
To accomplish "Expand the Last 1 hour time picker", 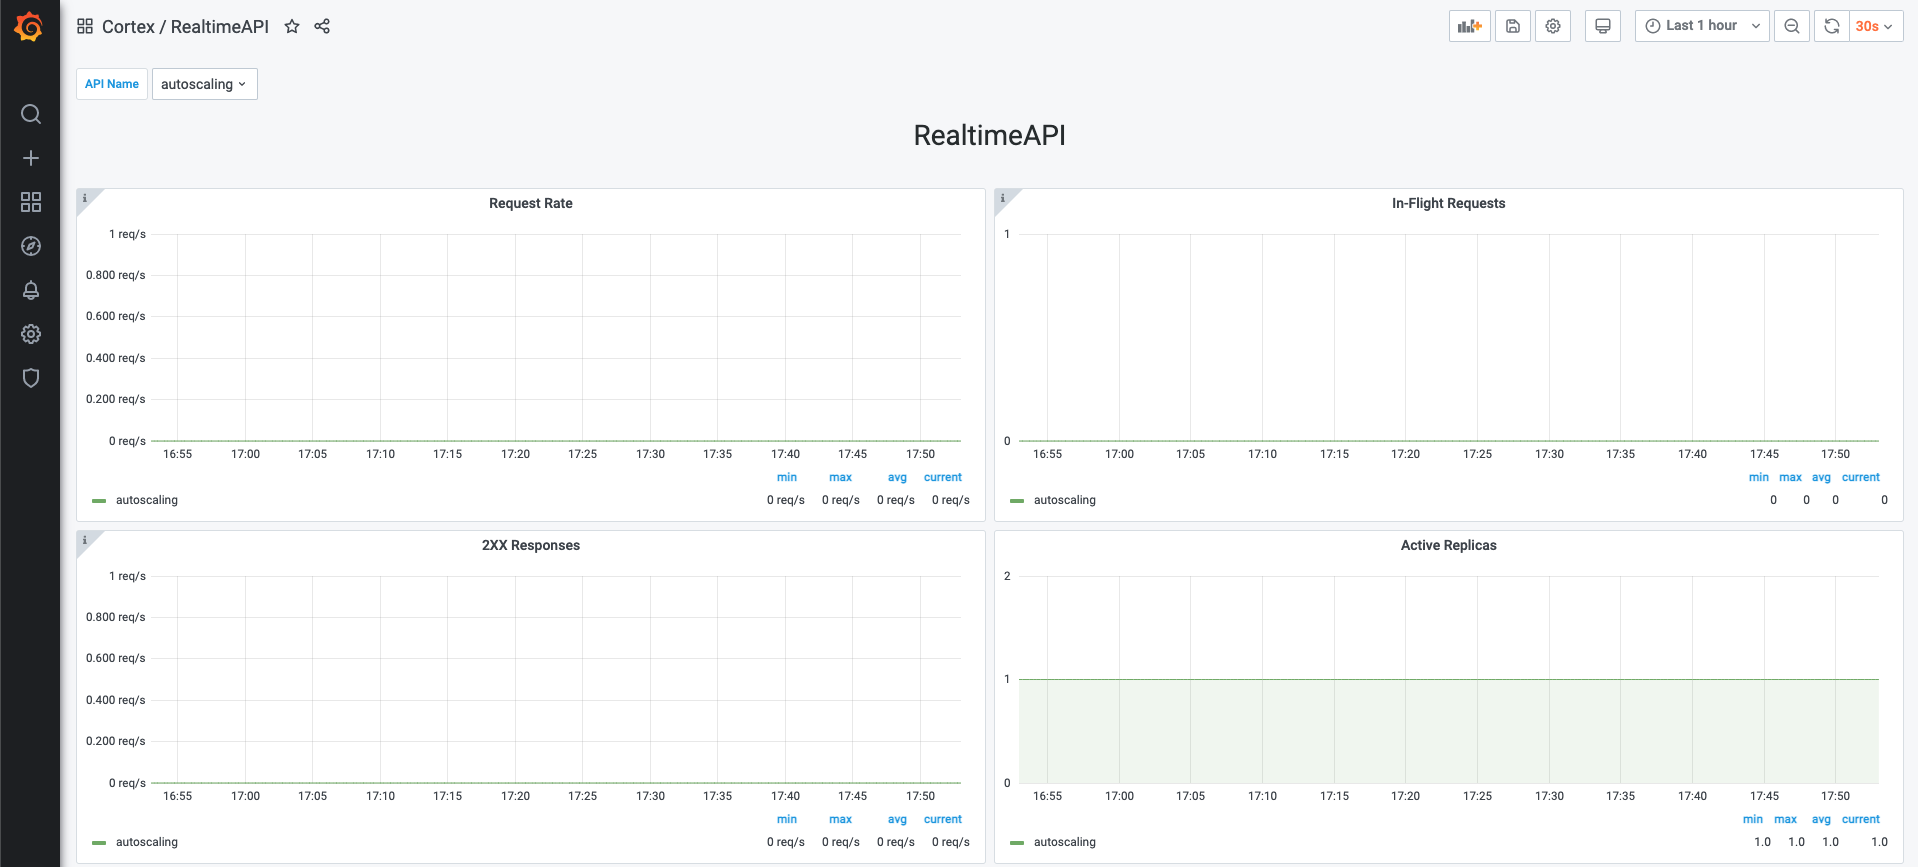I will (x=1701, y=26).
